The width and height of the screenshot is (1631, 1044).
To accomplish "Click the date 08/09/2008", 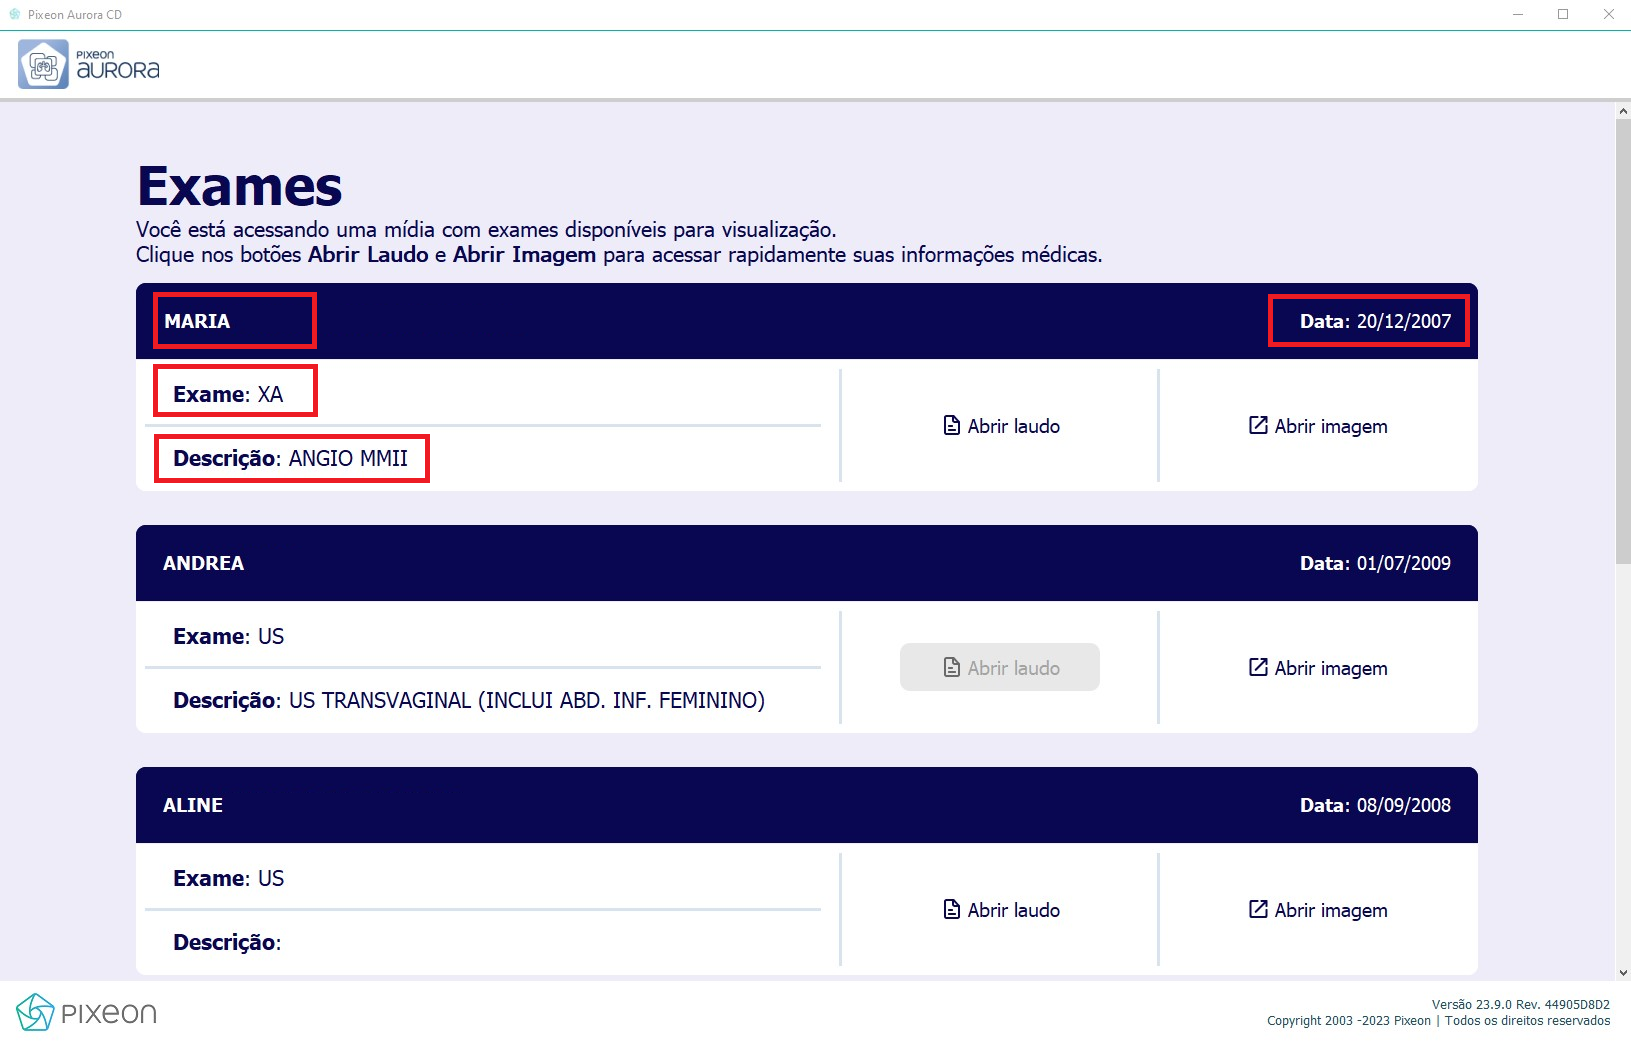I will [1404, 805].
